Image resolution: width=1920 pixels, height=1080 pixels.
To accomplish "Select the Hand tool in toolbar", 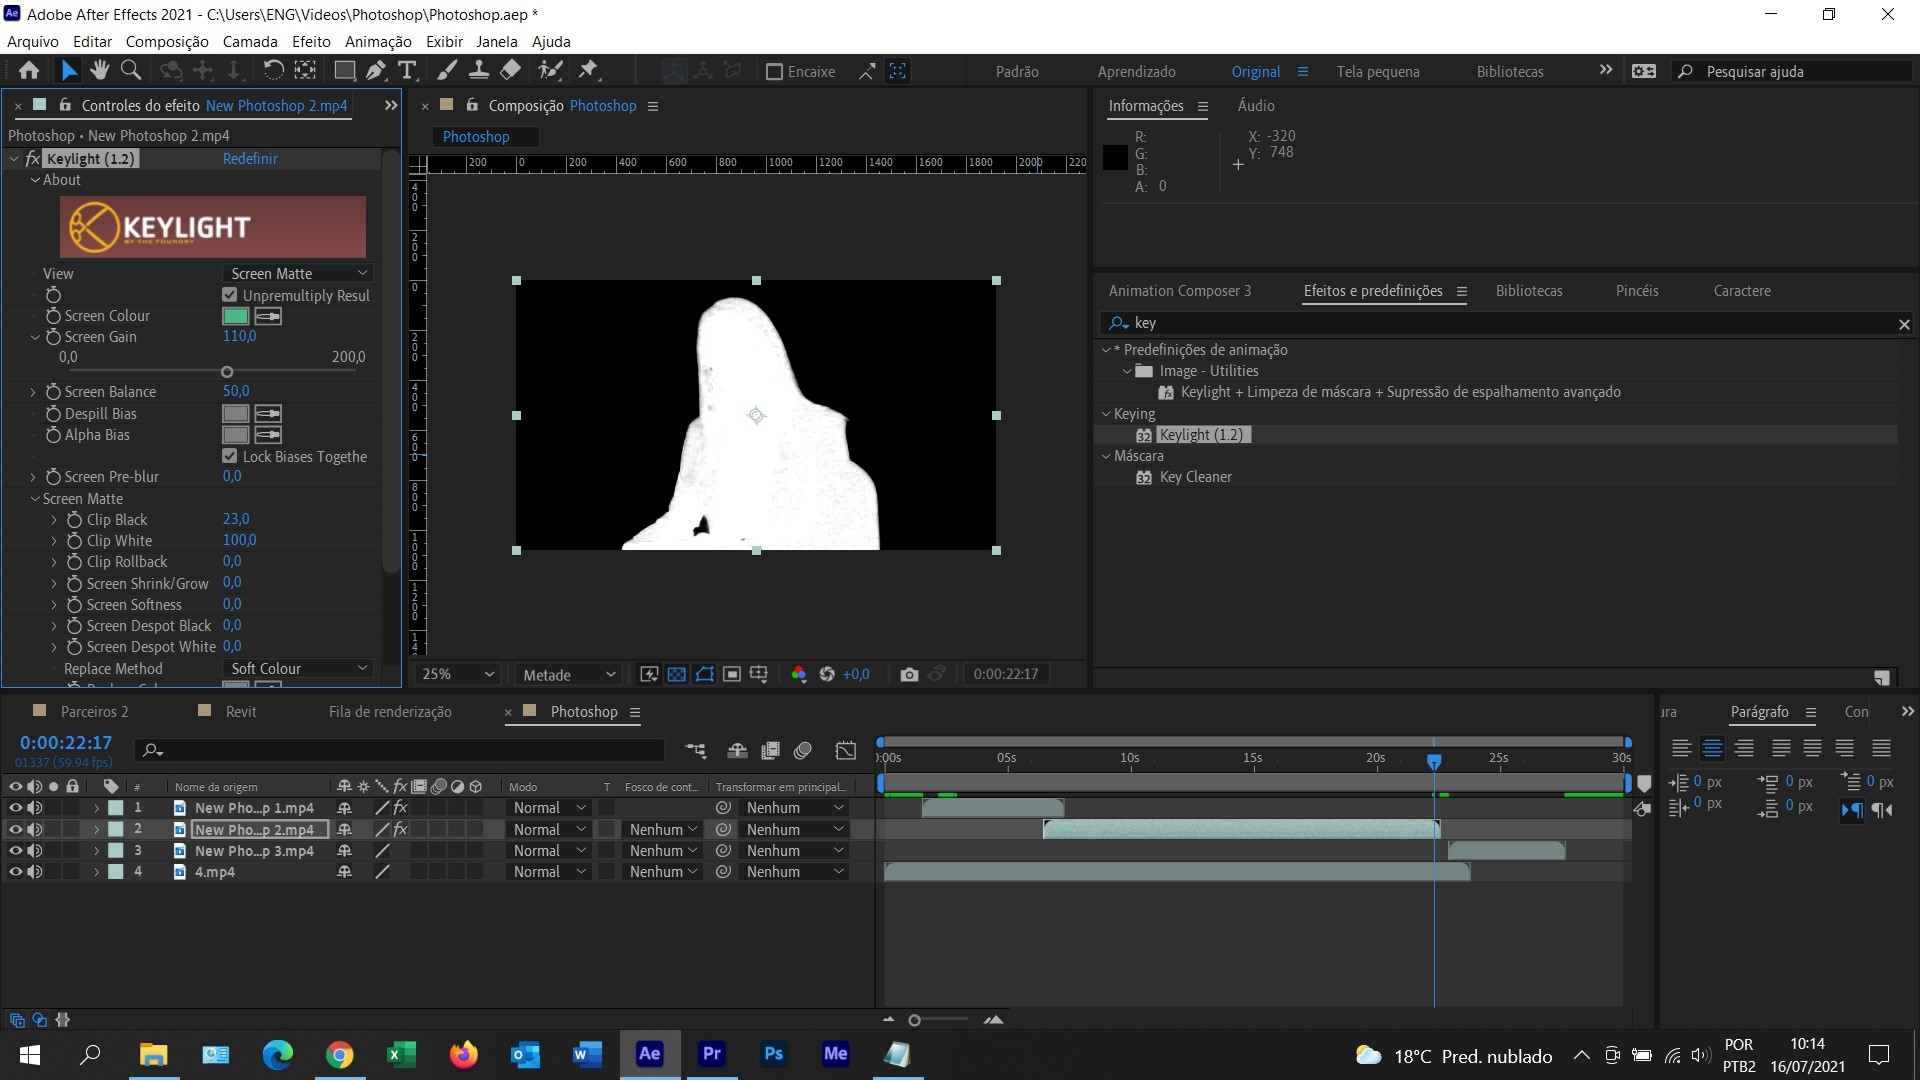I will (x=99, y=70).
